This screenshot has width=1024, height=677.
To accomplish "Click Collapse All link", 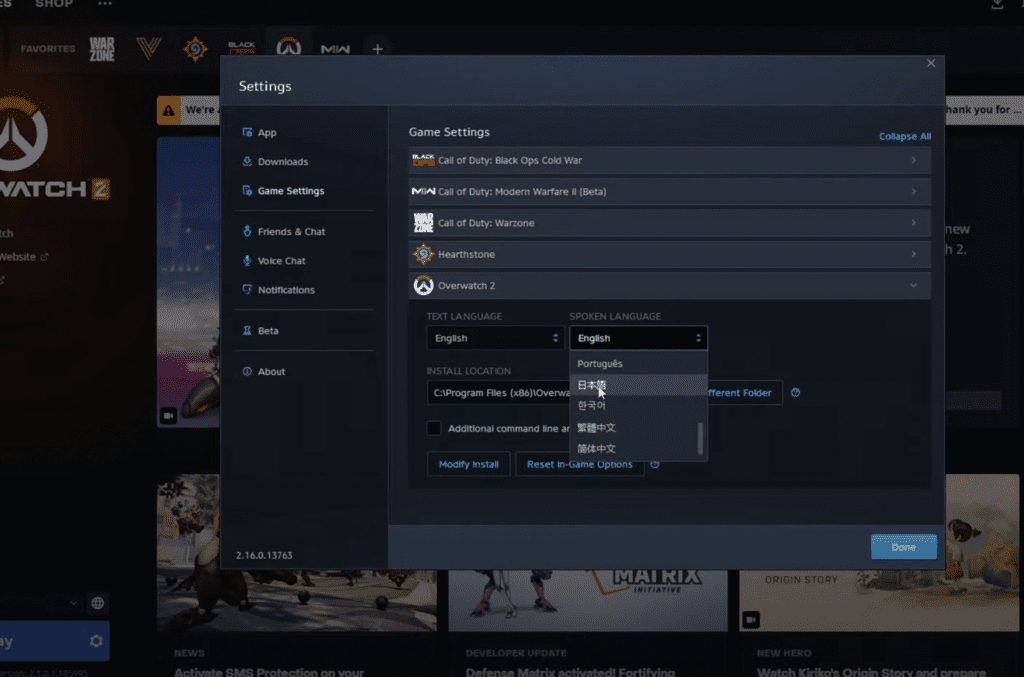I will (x=904, y=136).
